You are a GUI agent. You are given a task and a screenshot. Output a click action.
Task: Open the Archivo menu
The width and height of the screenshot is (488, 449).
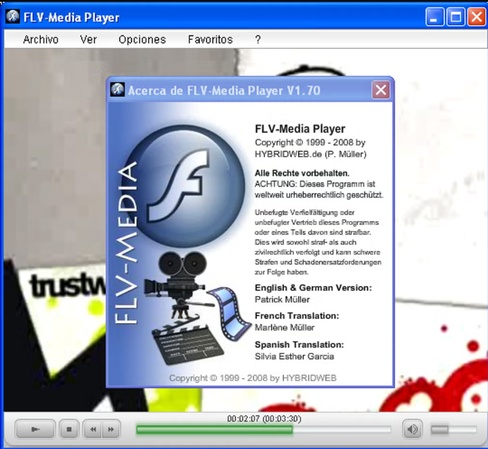(x=41, y=40)
